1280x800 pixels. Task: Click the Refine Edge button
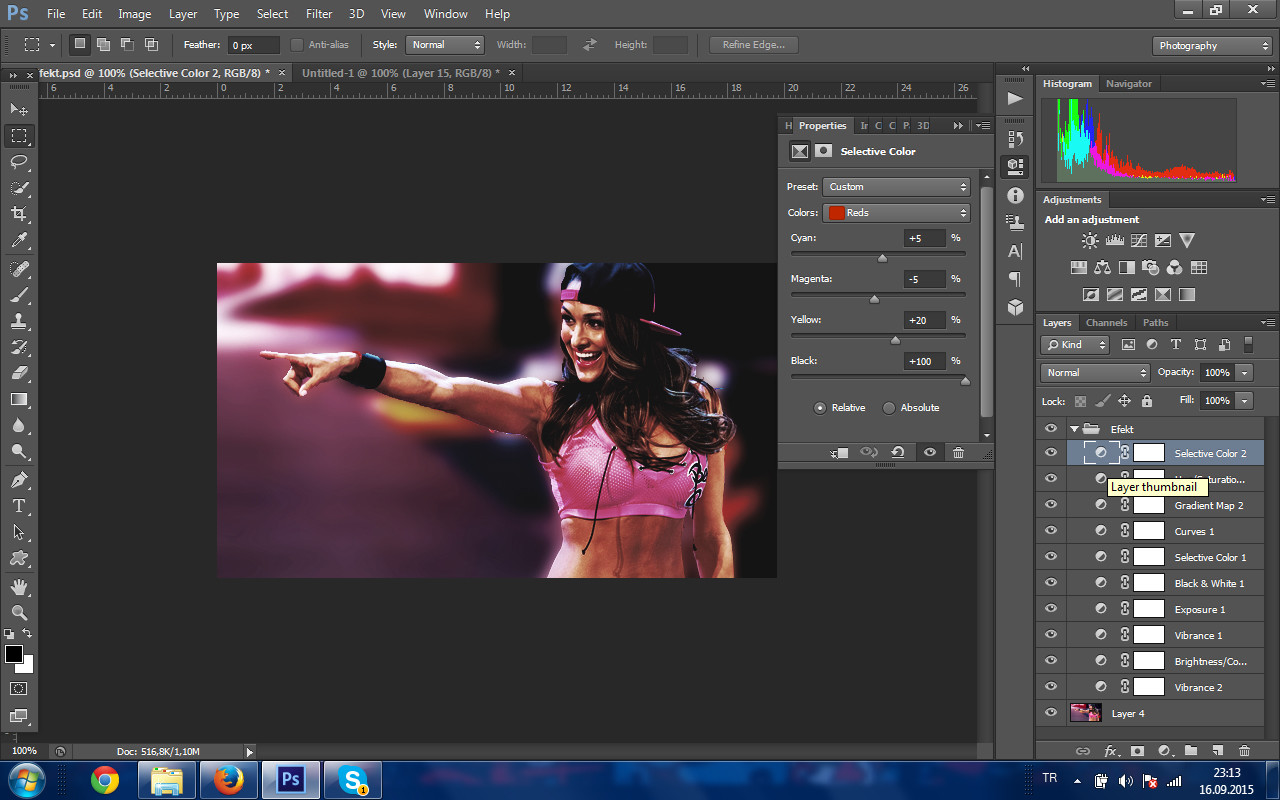(x=753, y=45)
